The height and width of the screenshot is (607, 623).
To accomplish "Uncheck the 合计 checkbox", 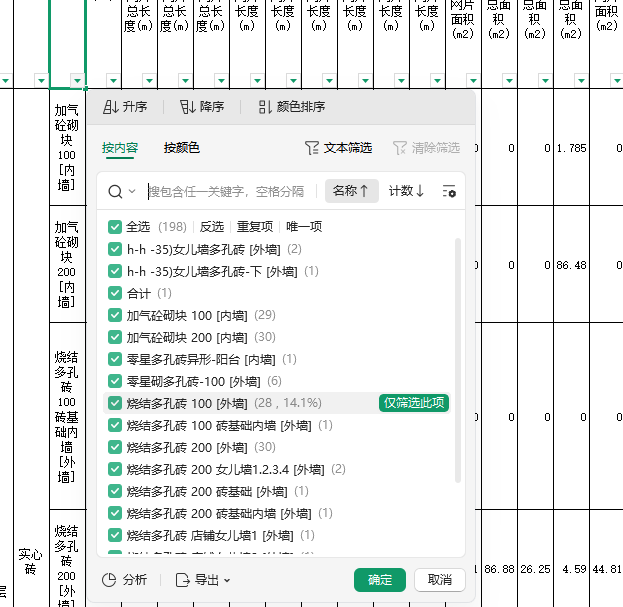I will [115, 293].
